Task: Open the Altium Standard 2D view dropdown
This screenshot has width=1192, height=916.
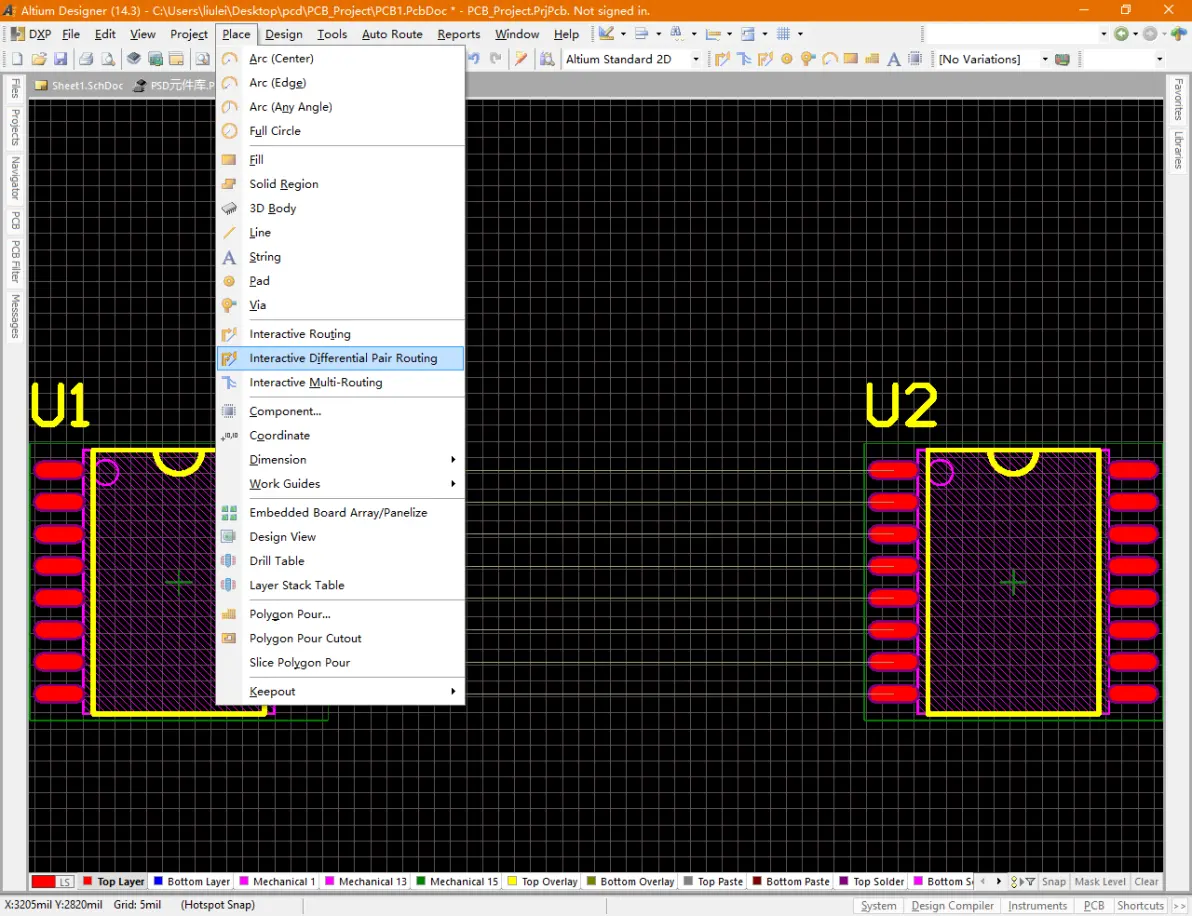Action: tap(696, 59)
